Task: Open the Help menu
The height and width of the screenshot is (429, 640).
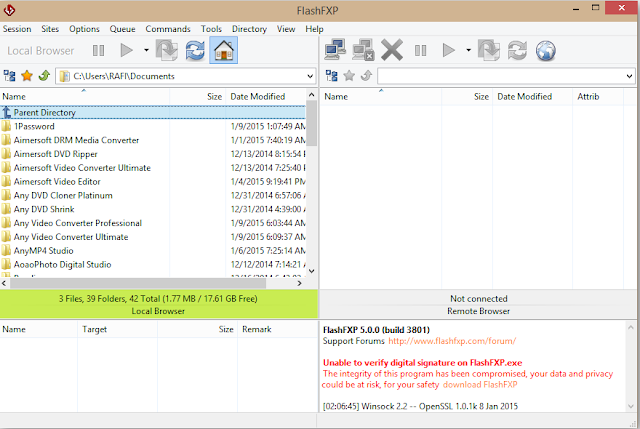Action: pyautogui.click(x=314, y=29)
